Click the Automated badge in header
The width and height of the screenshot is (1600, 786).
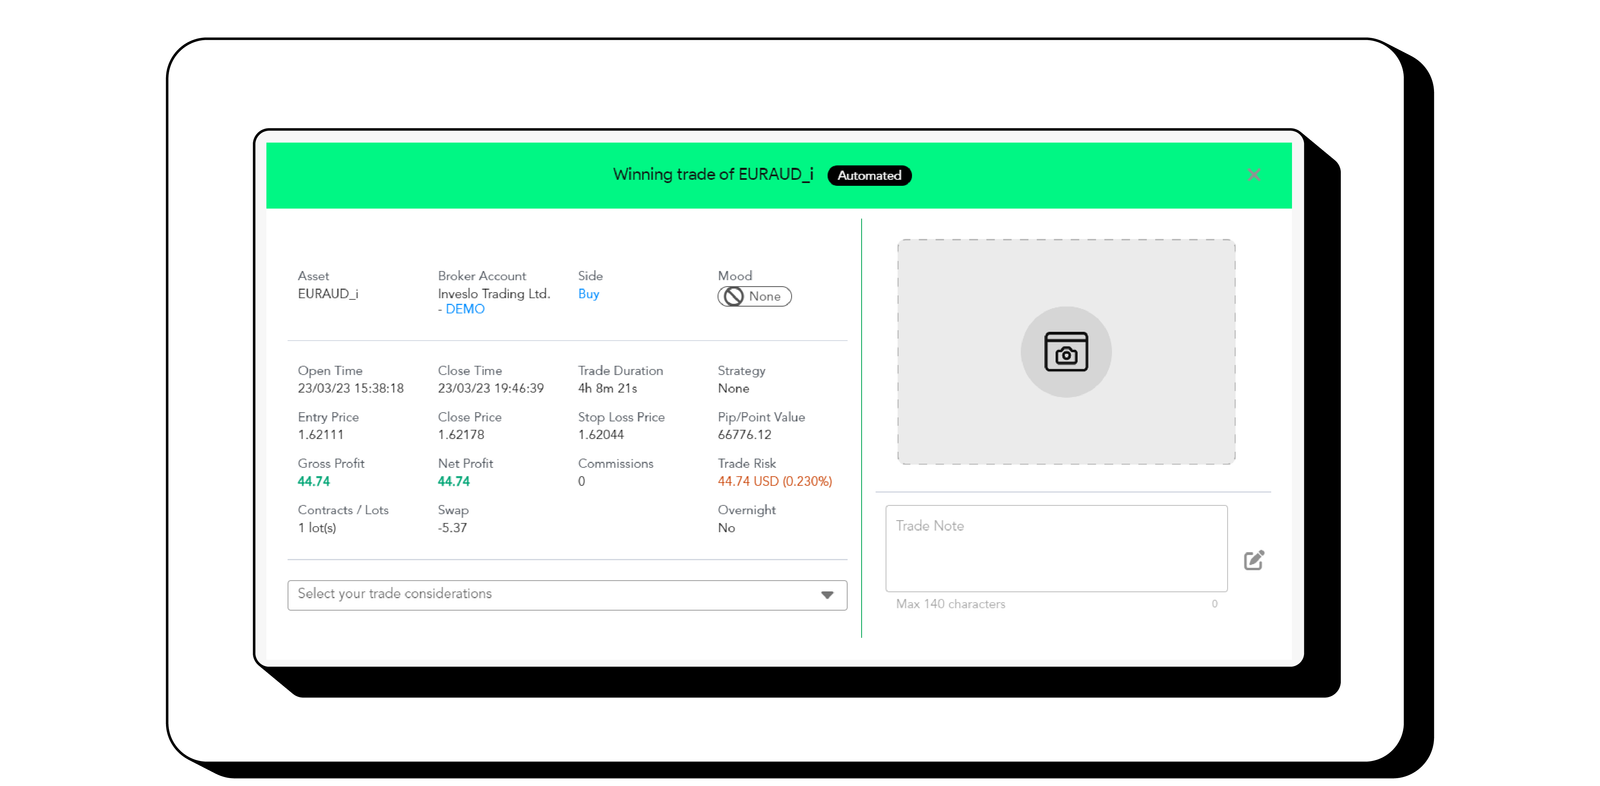coord(869,176)
